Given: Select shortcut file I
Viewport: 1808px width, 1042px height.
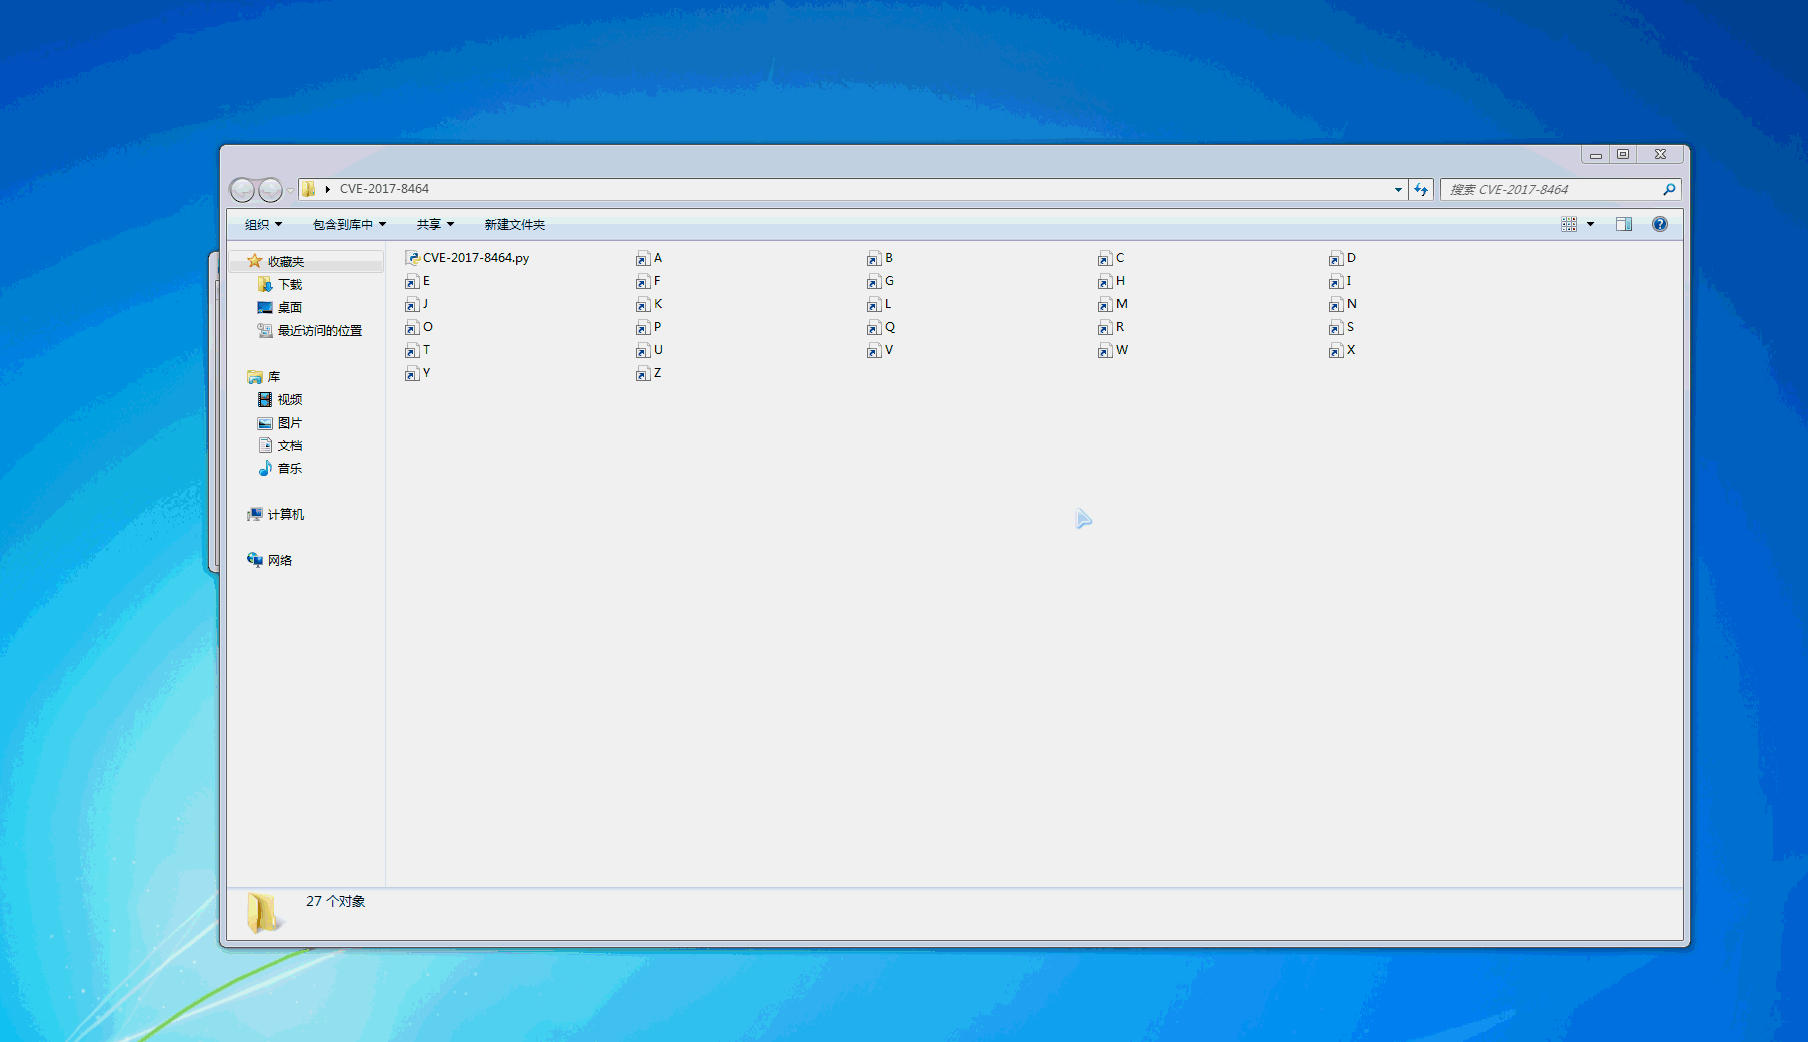Looking at the screenshot, I should point(1340,281).
